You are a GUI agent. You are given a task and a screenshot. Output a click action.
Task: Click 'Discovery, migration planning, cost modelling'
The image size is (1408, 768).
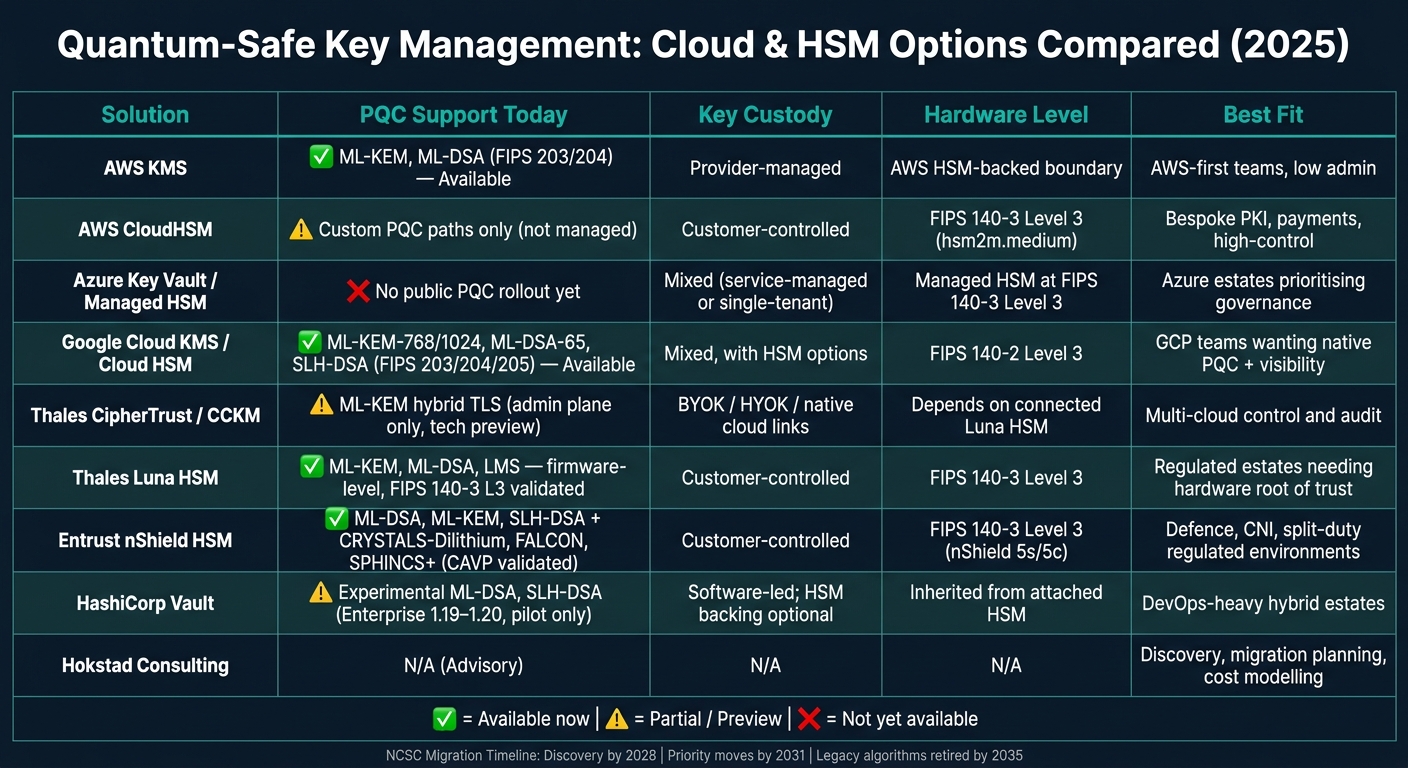[1263, 665]
